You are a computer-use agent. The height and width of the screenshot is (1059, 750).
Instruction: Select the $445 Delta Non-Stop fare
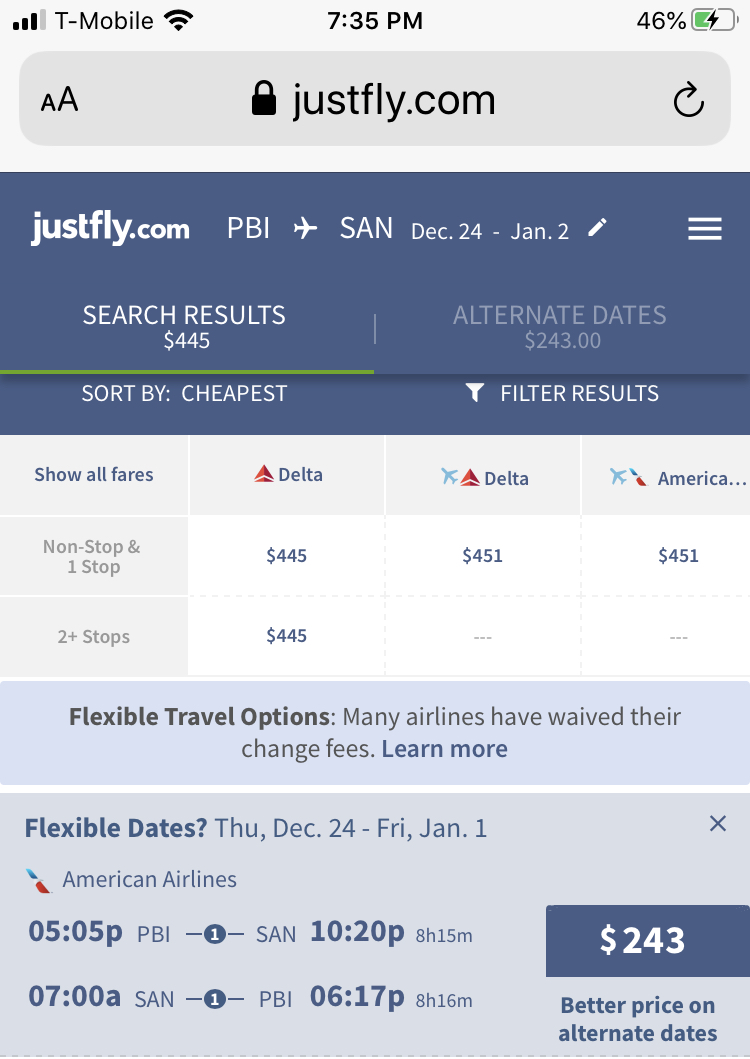coord(286,555)
